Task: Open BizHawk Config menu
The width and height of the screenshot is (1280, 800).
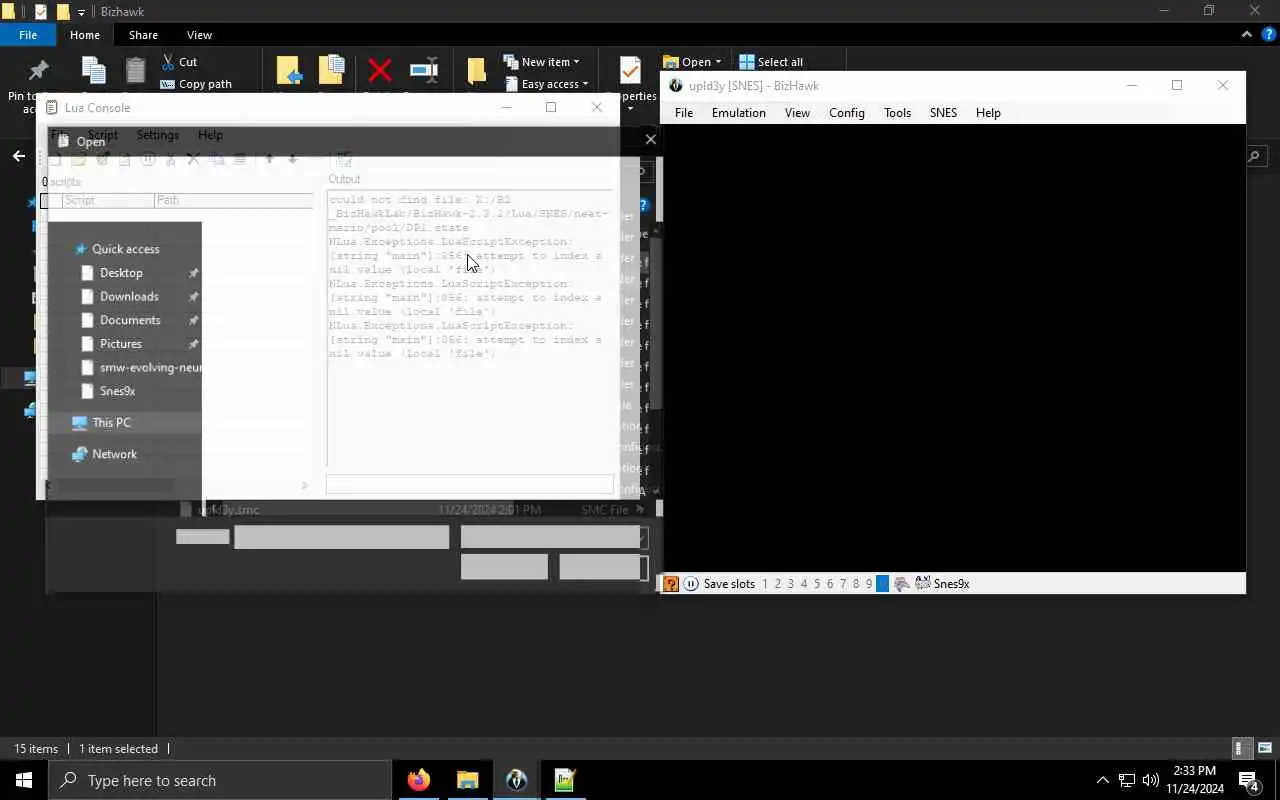Action: (846, 113)
